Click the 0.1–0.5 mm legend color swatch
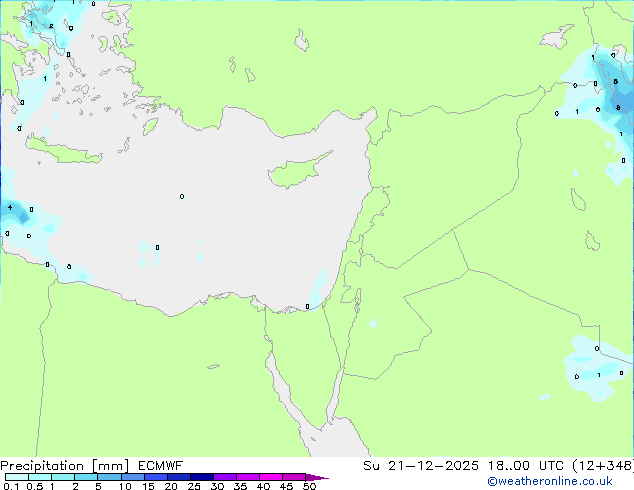The width and height of the screenshot is (634, 490). tap(17, 477)
